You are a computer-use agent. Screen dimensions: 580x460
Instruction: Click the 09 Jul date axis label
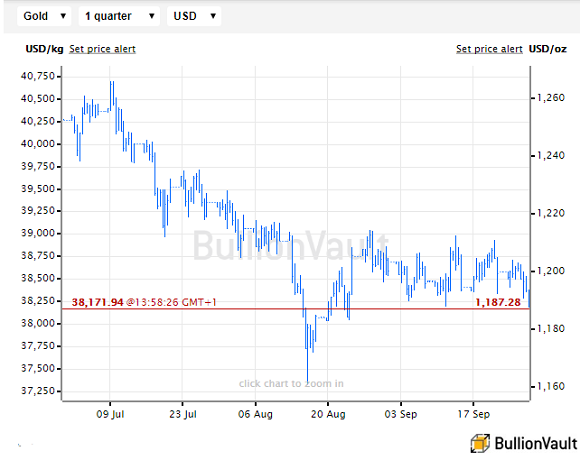pyautogui.click(x=110, y=414)
